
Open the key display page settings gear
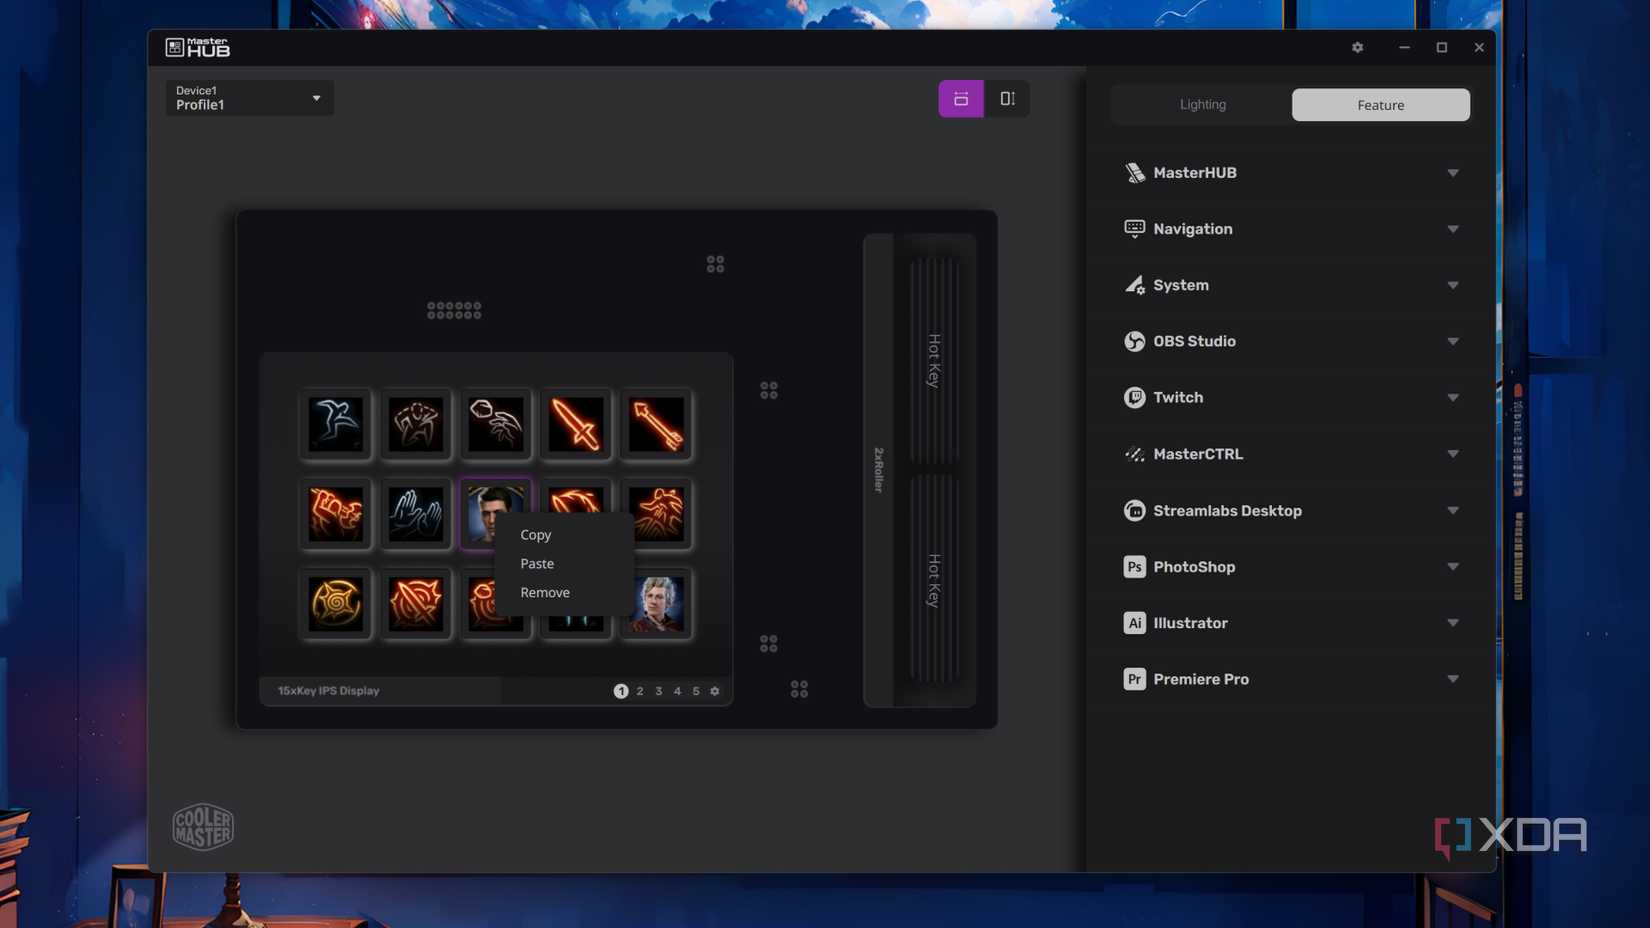pyautogui.click(x=715, y=691)
